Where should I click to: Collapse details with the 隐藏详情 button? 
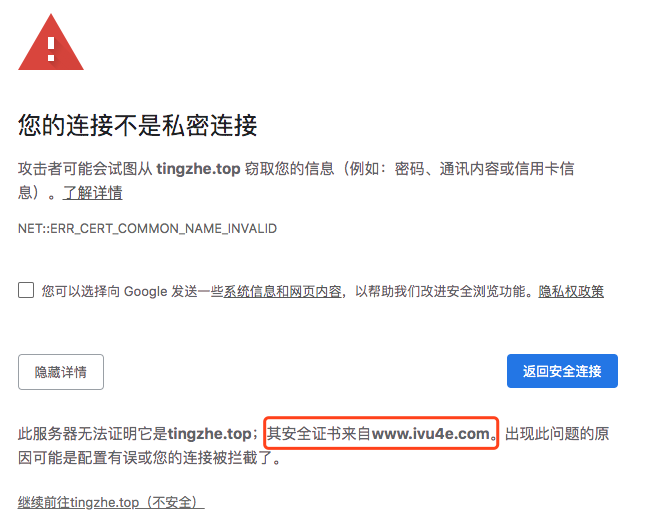pyautogui.click(x=61, y=372)
